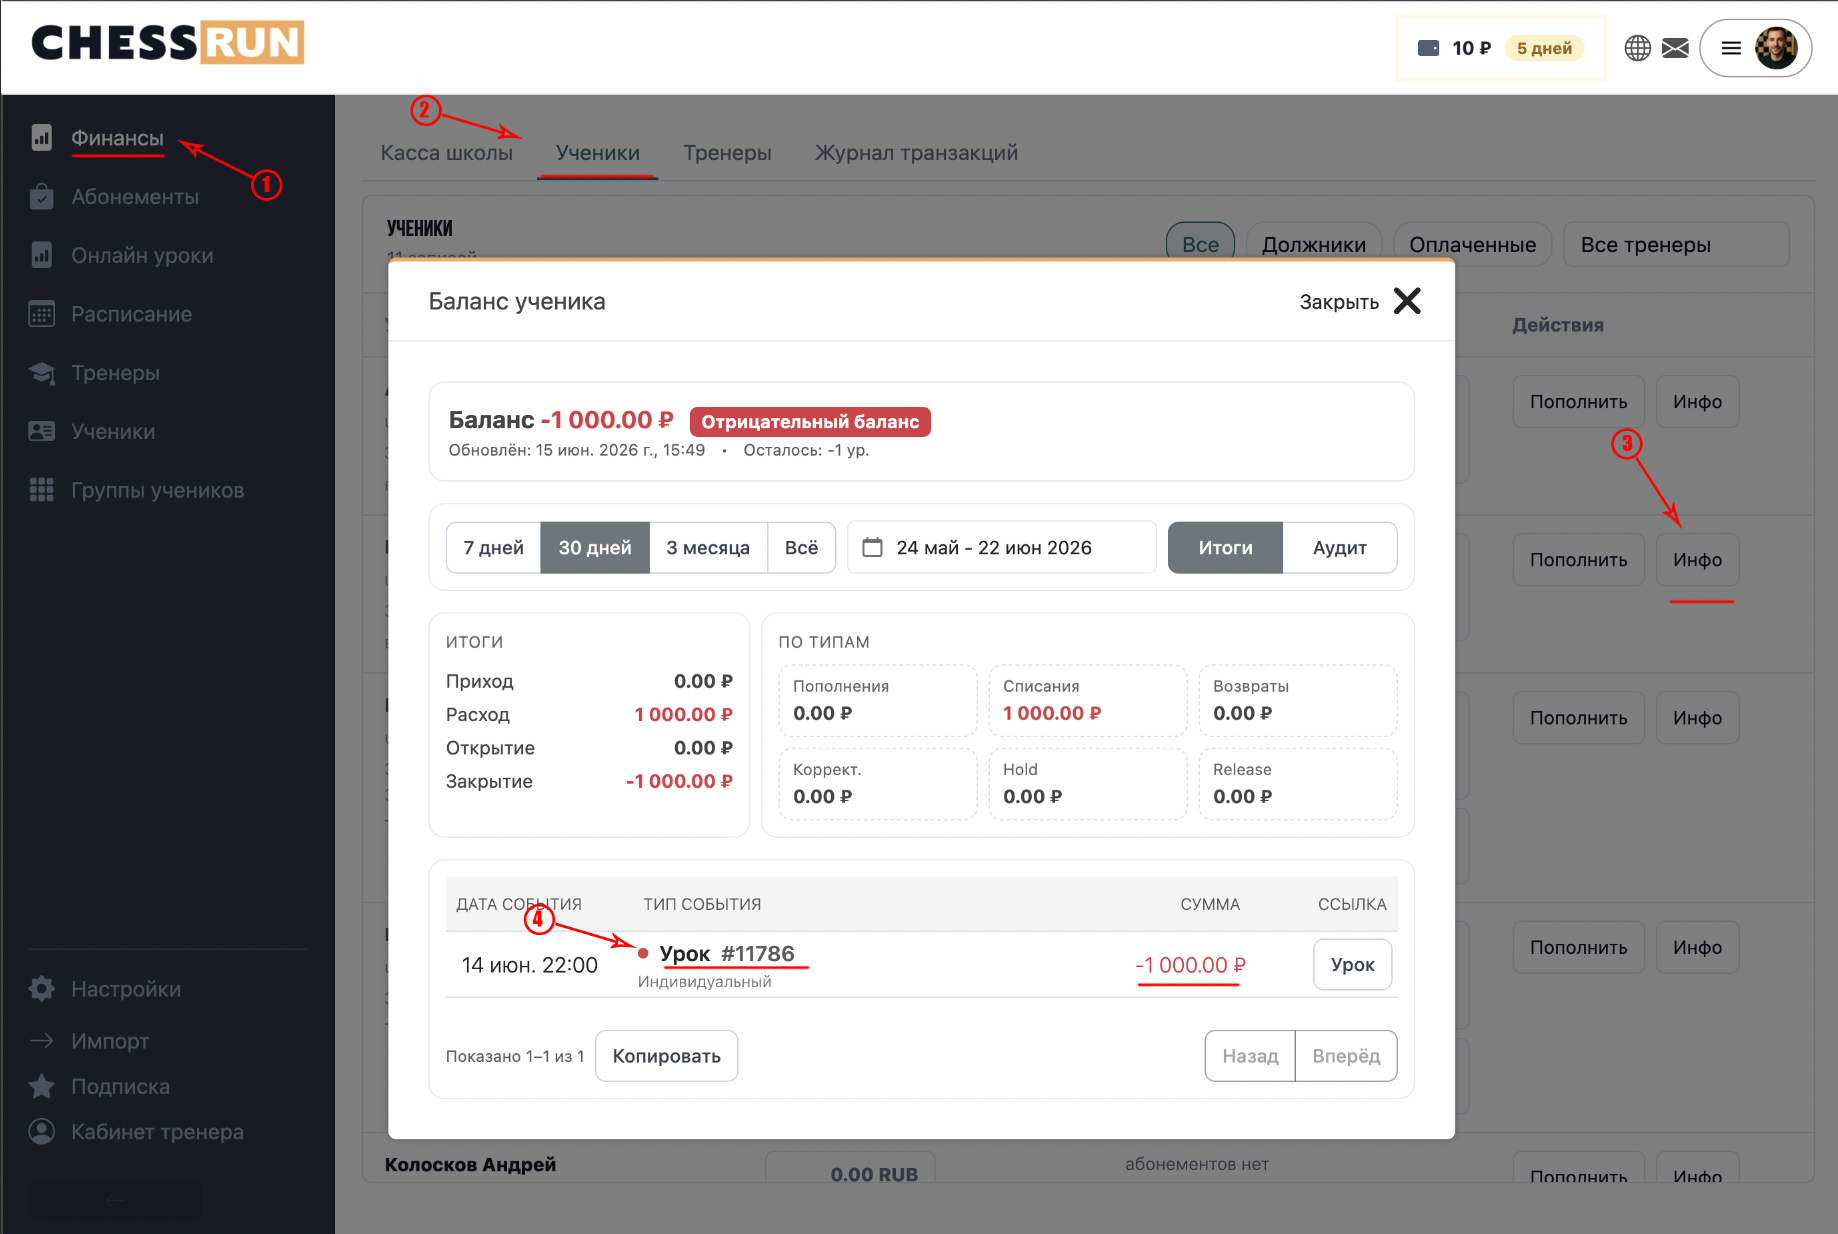Click calendar icon in date range
This screenshot has height=1234, width=1838.
872,547
